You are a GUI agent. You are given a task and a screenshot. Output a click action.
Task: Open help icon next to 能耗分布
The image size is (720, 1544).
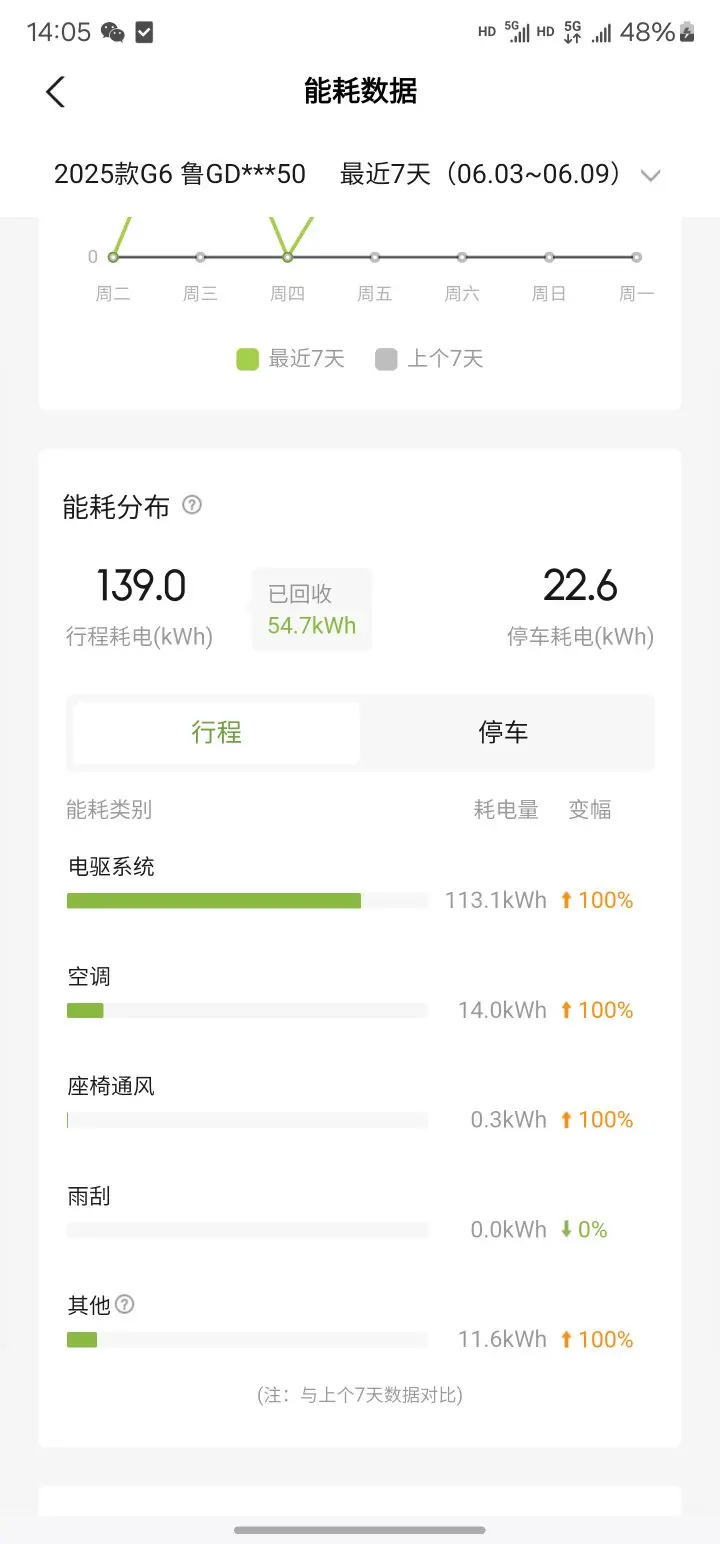click(x=192, y=505)
